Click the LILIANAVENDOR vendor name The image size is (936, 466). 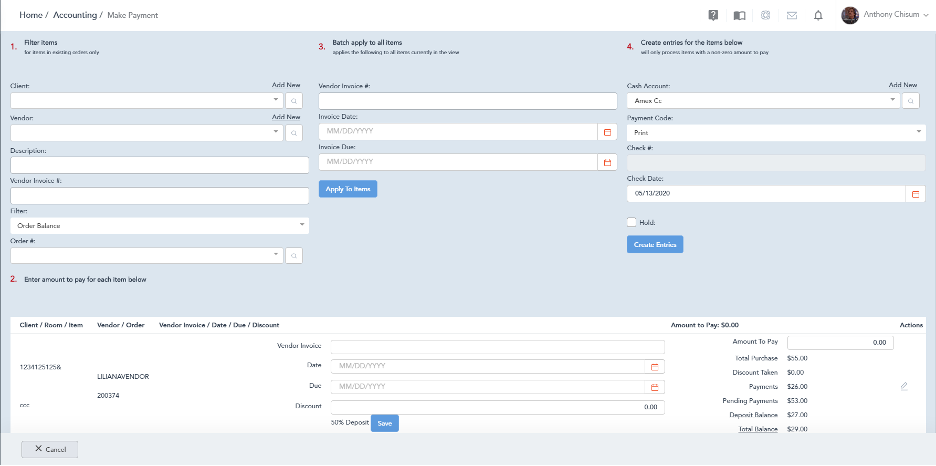[x=123, y=377]
